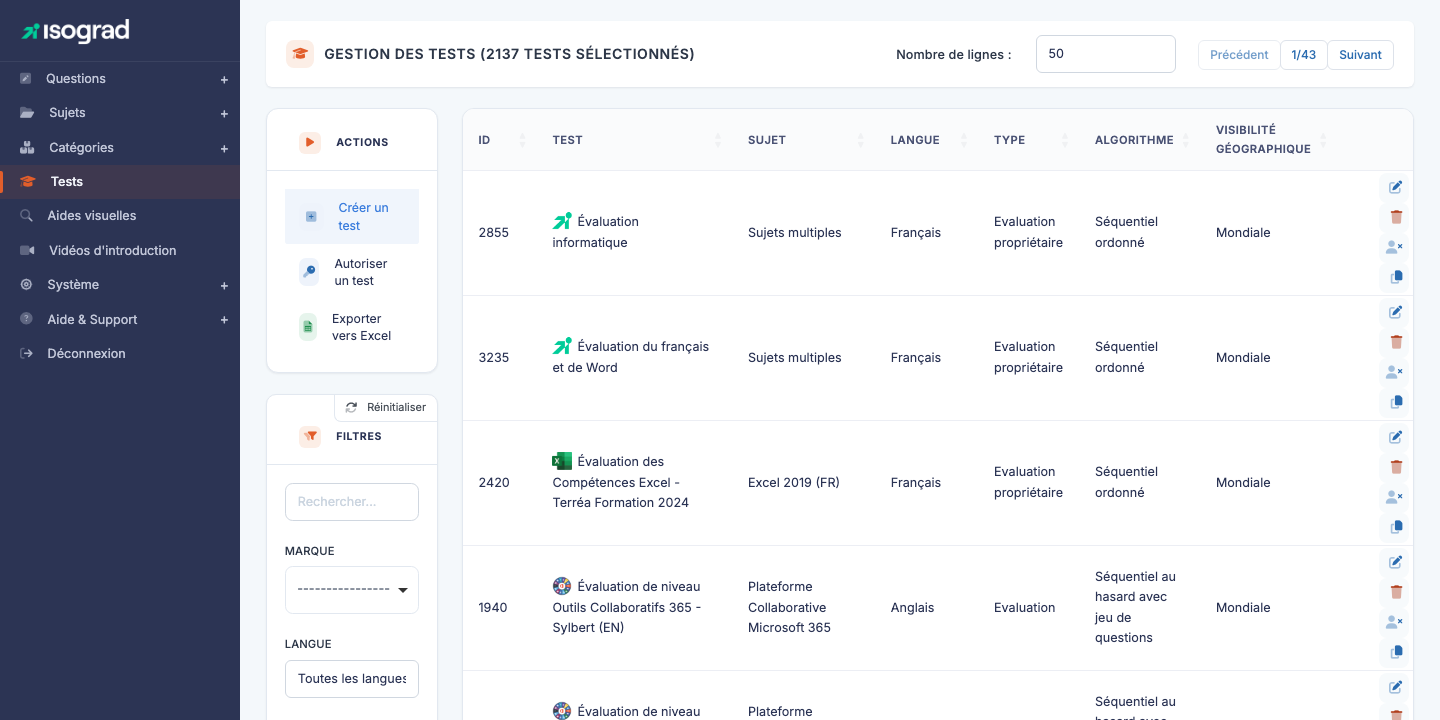The width and height of the screenshot is (1440, 720).
Task: Delete test 2855 with trash icon
Action: [1396, 217]
